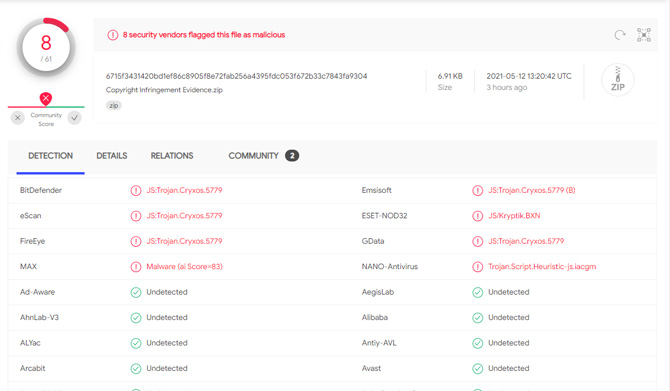
Task: Click the ESET-NOD32 vendor name
Action: coord(384,215)
